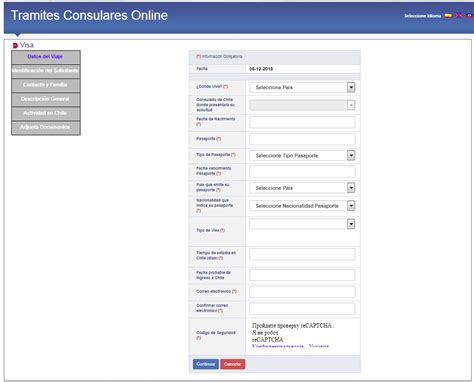Focus the Tiempo de estadía en Chile field

[x=302, y=254]
